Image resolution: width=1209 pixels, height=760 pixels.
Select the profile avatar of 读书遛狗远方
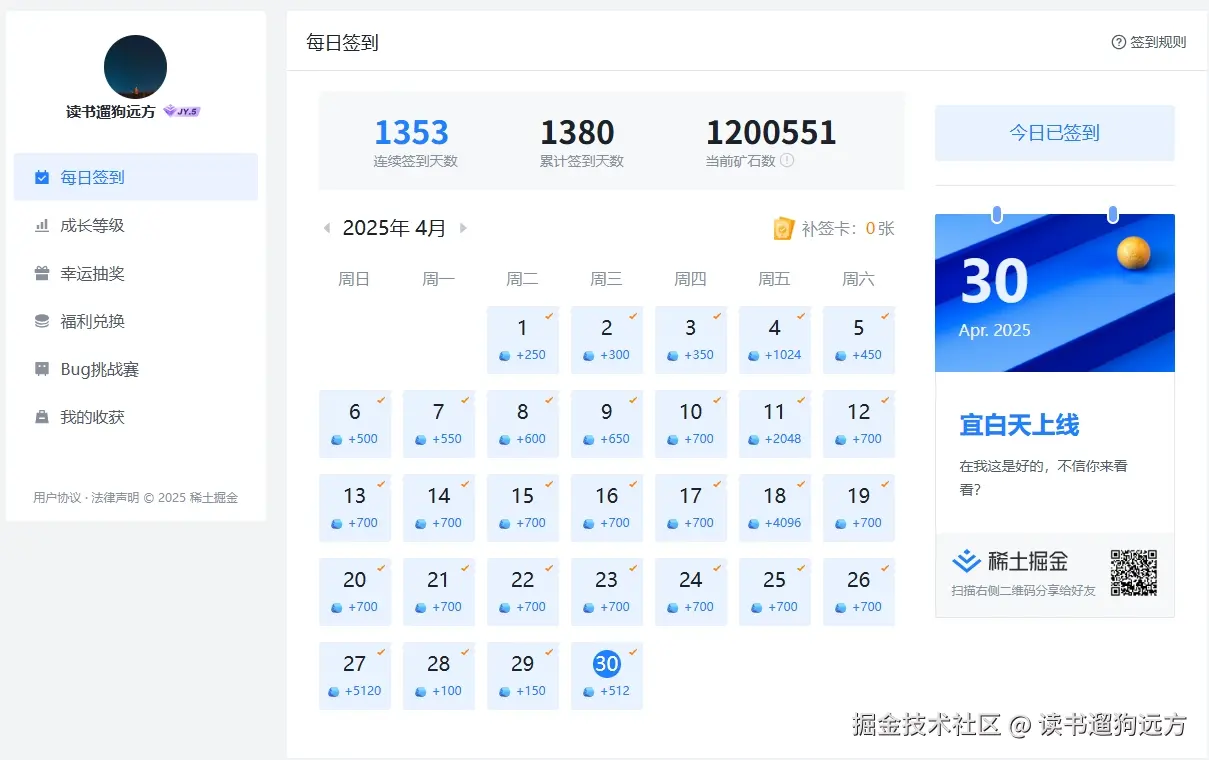(135, 67)
